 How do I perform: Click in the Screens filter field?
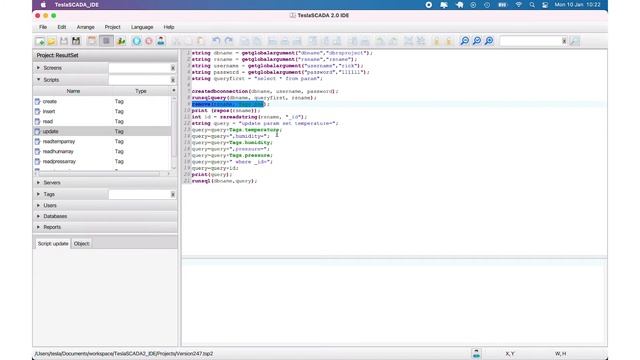pyautogui.click(x=140, y=68)
